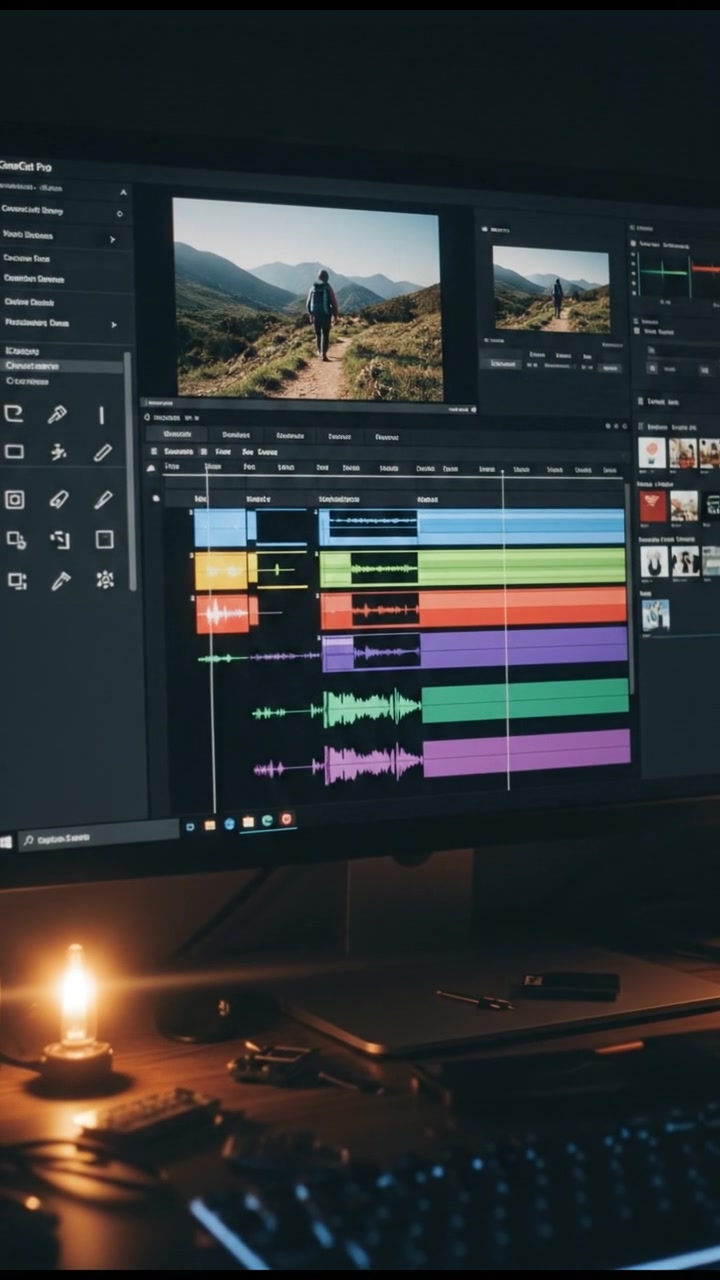This screenshot has width=720, height=1280.
Task: Click the main preview showing the hiker
Action: tap(308, 299)
